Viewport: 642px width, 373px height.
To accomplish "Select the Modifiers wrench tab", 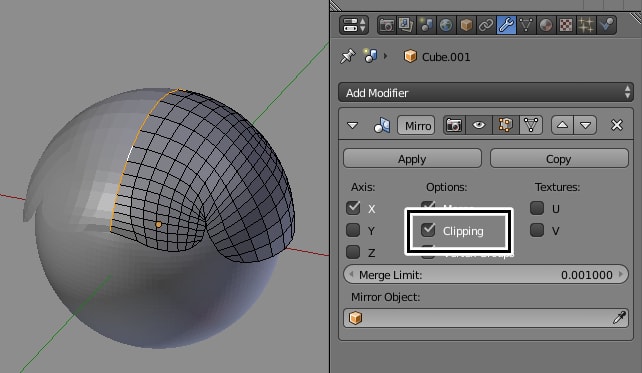I will pos(506,25).
